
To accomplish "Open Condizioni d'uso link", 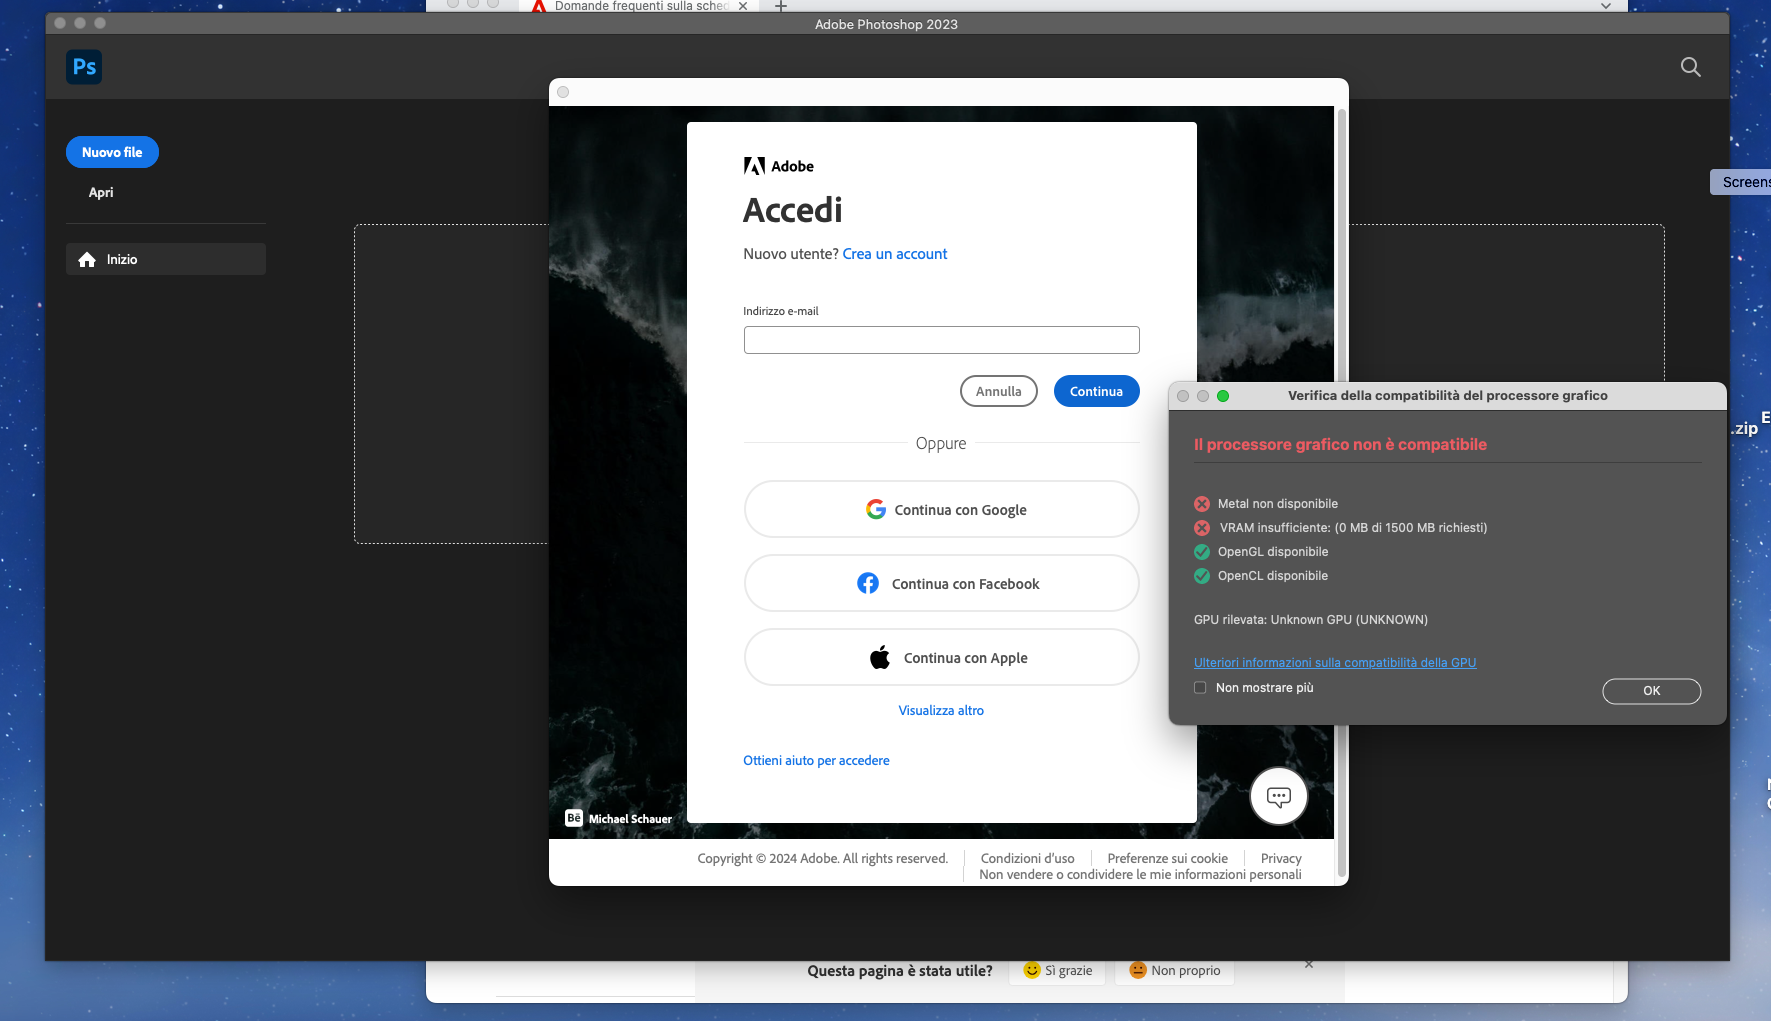I will 1027,859.
